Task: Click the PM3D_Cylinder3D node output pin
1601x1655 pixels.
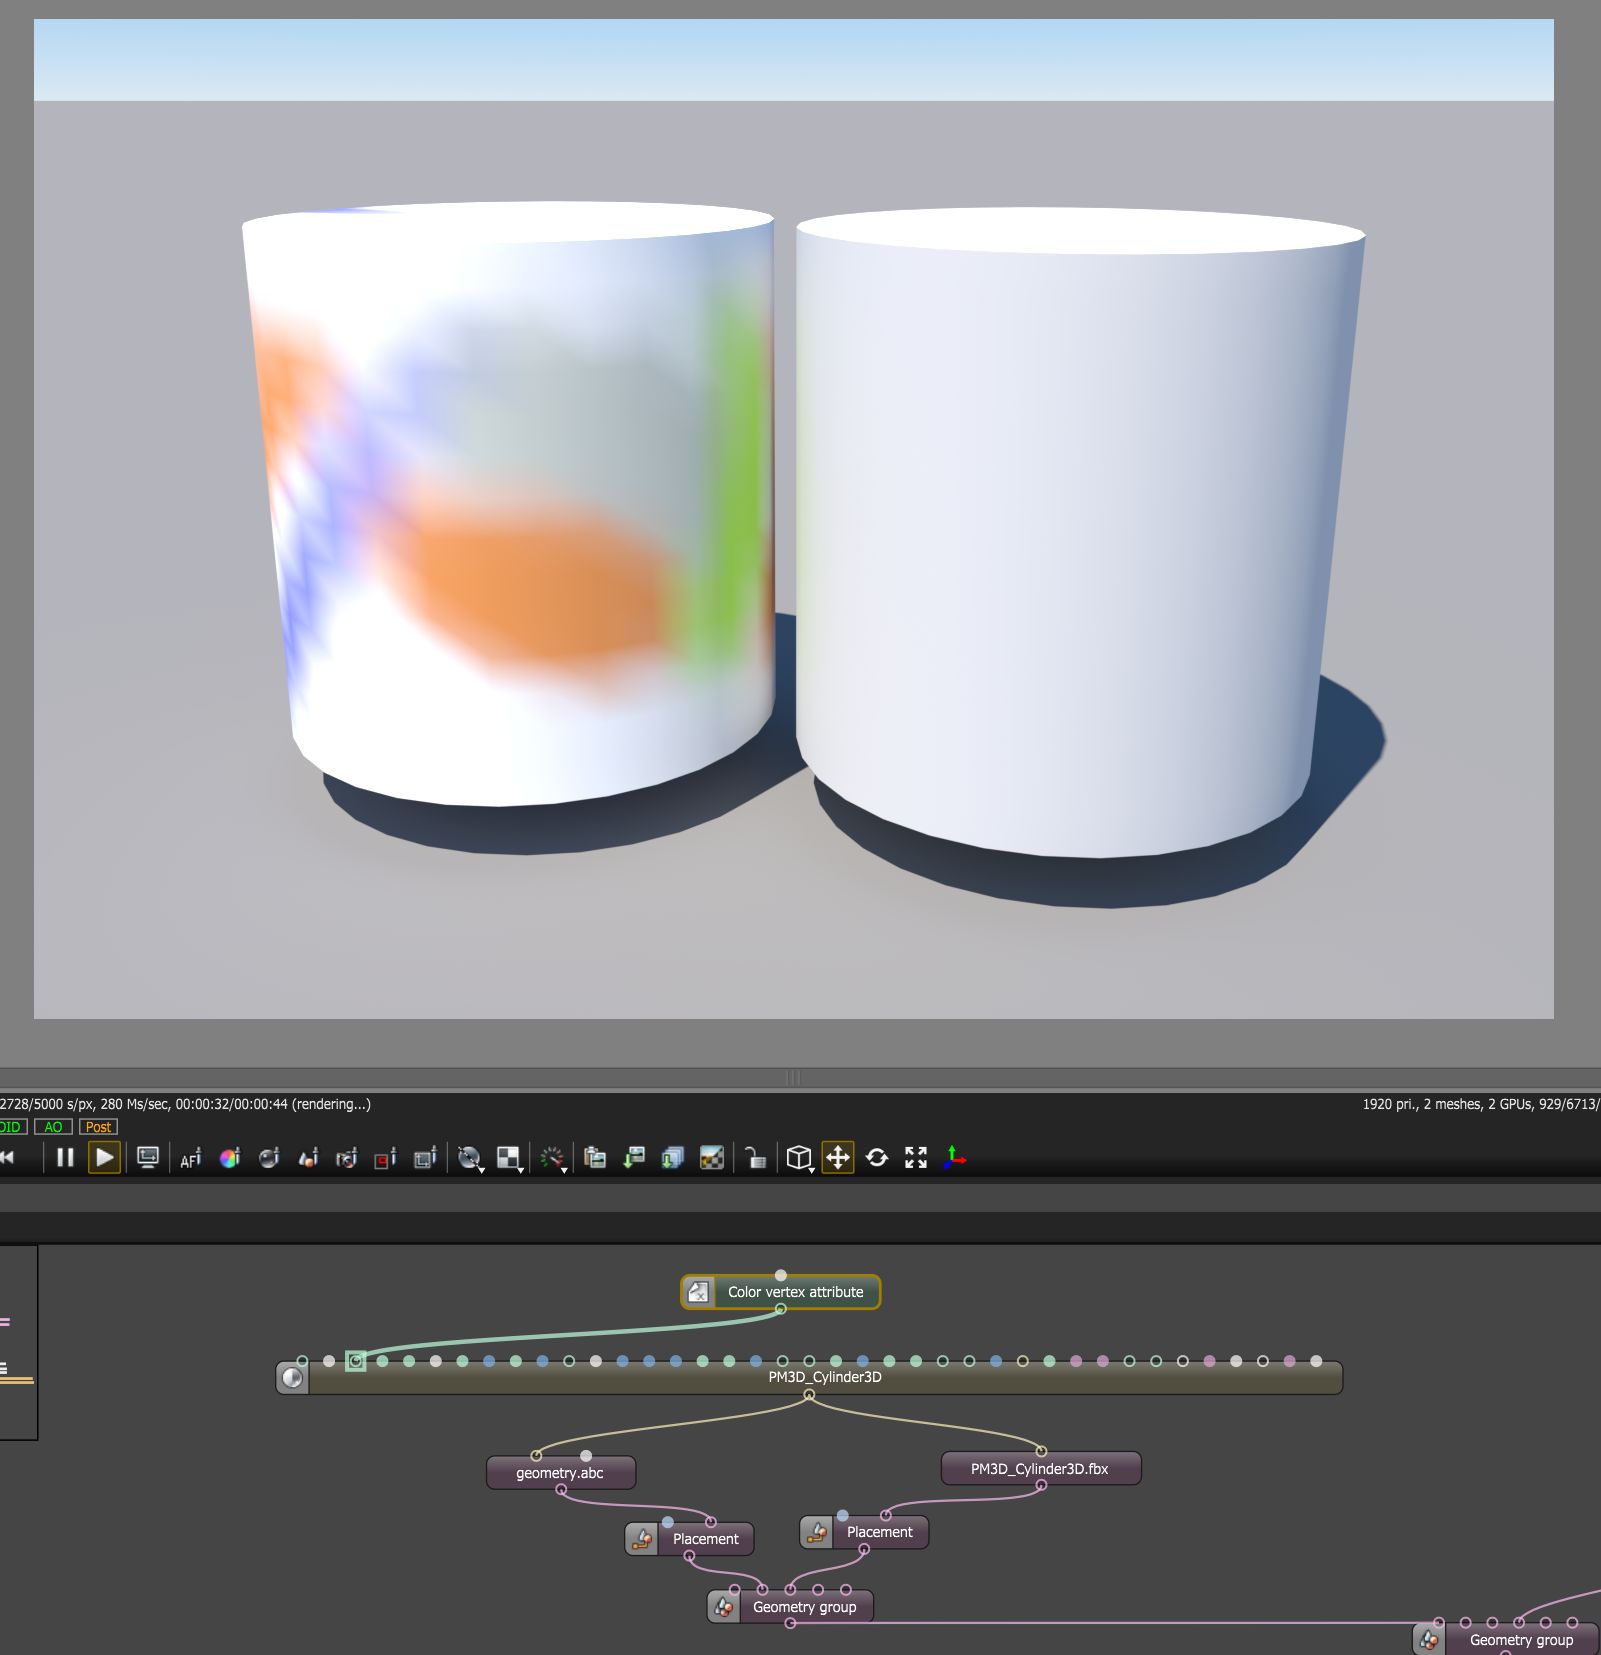Action: click(809, 1395)
